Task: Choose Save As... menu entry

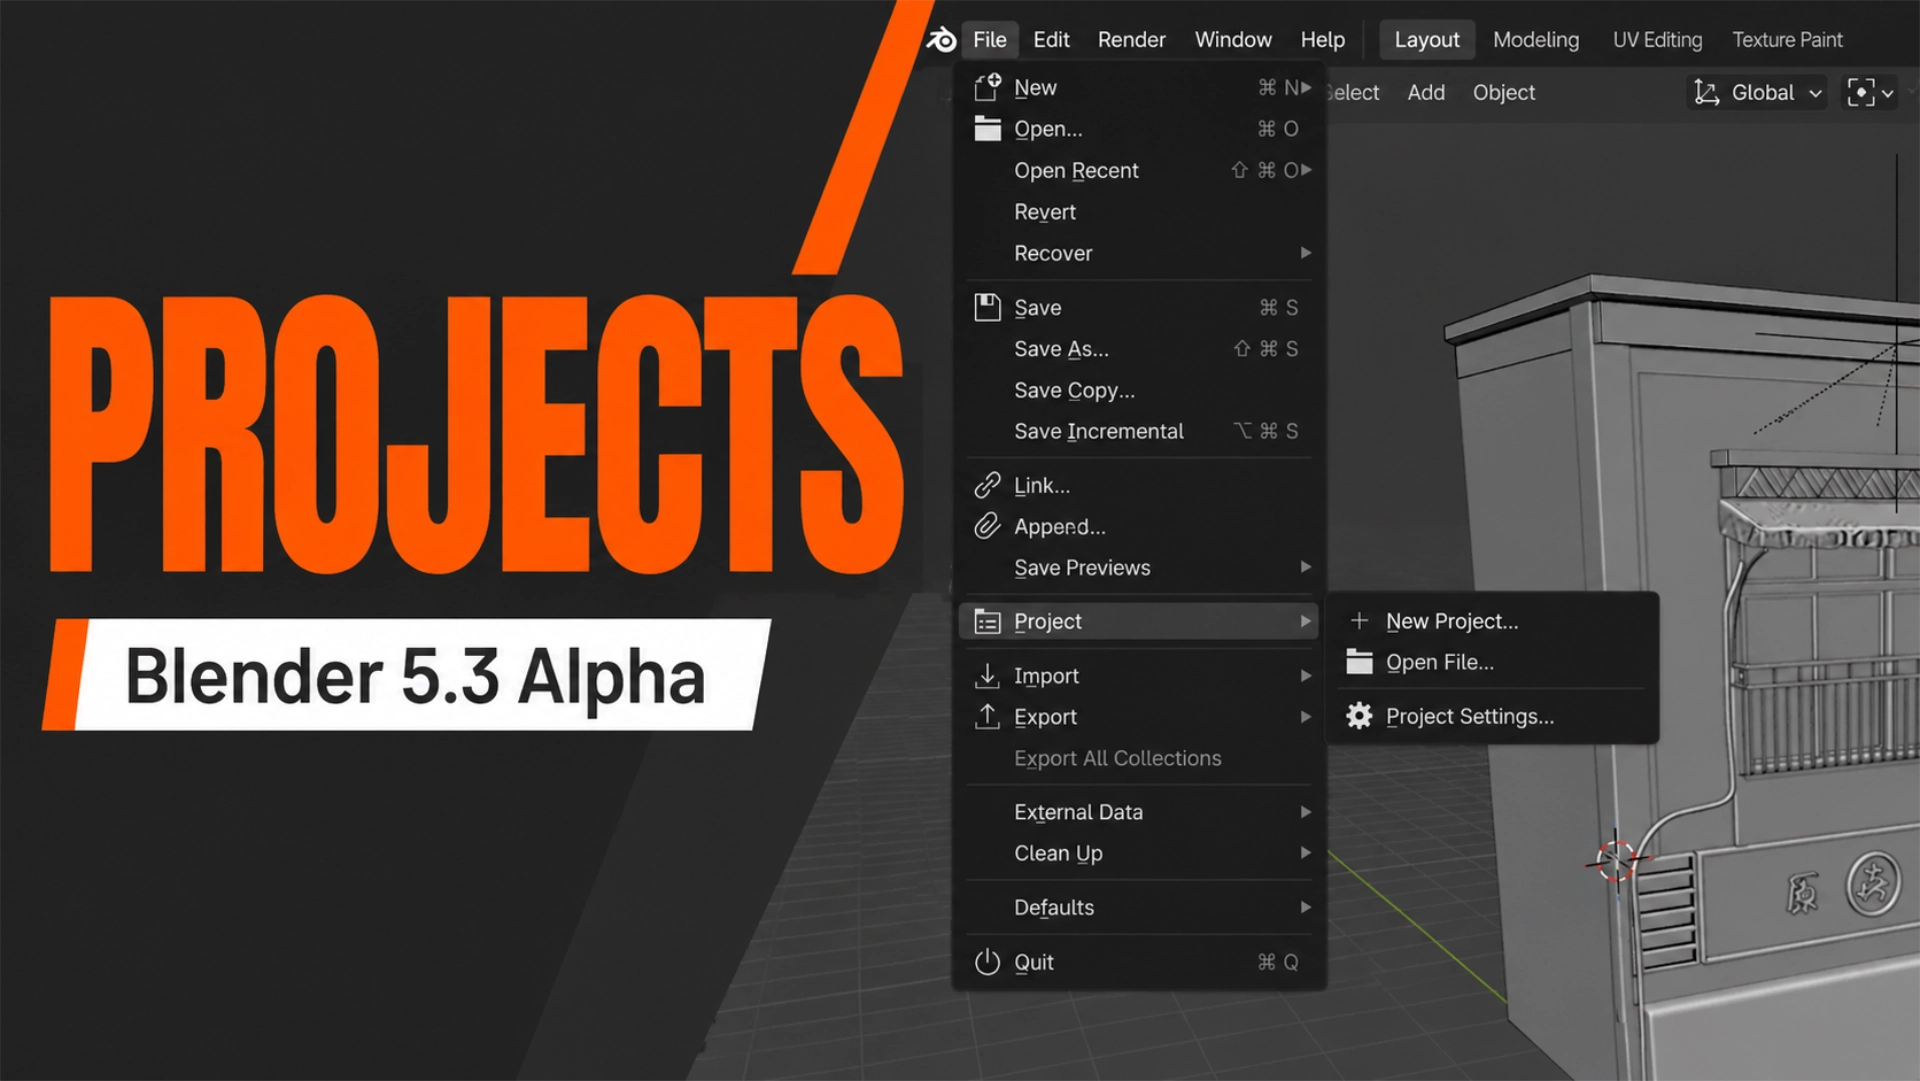Action: point(1139,349)
